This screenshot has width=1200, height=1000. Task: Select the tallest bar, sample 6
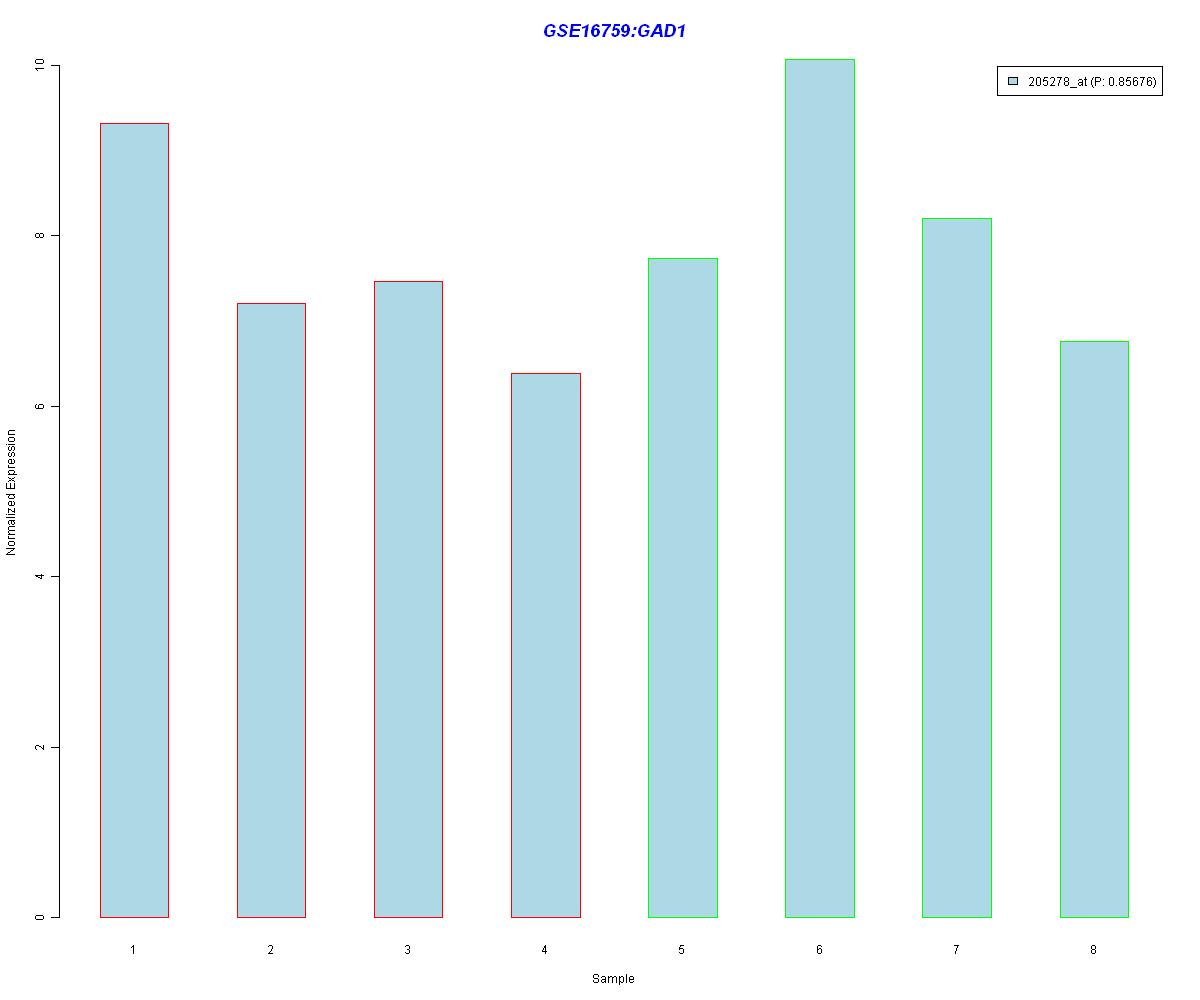[820, 488]
